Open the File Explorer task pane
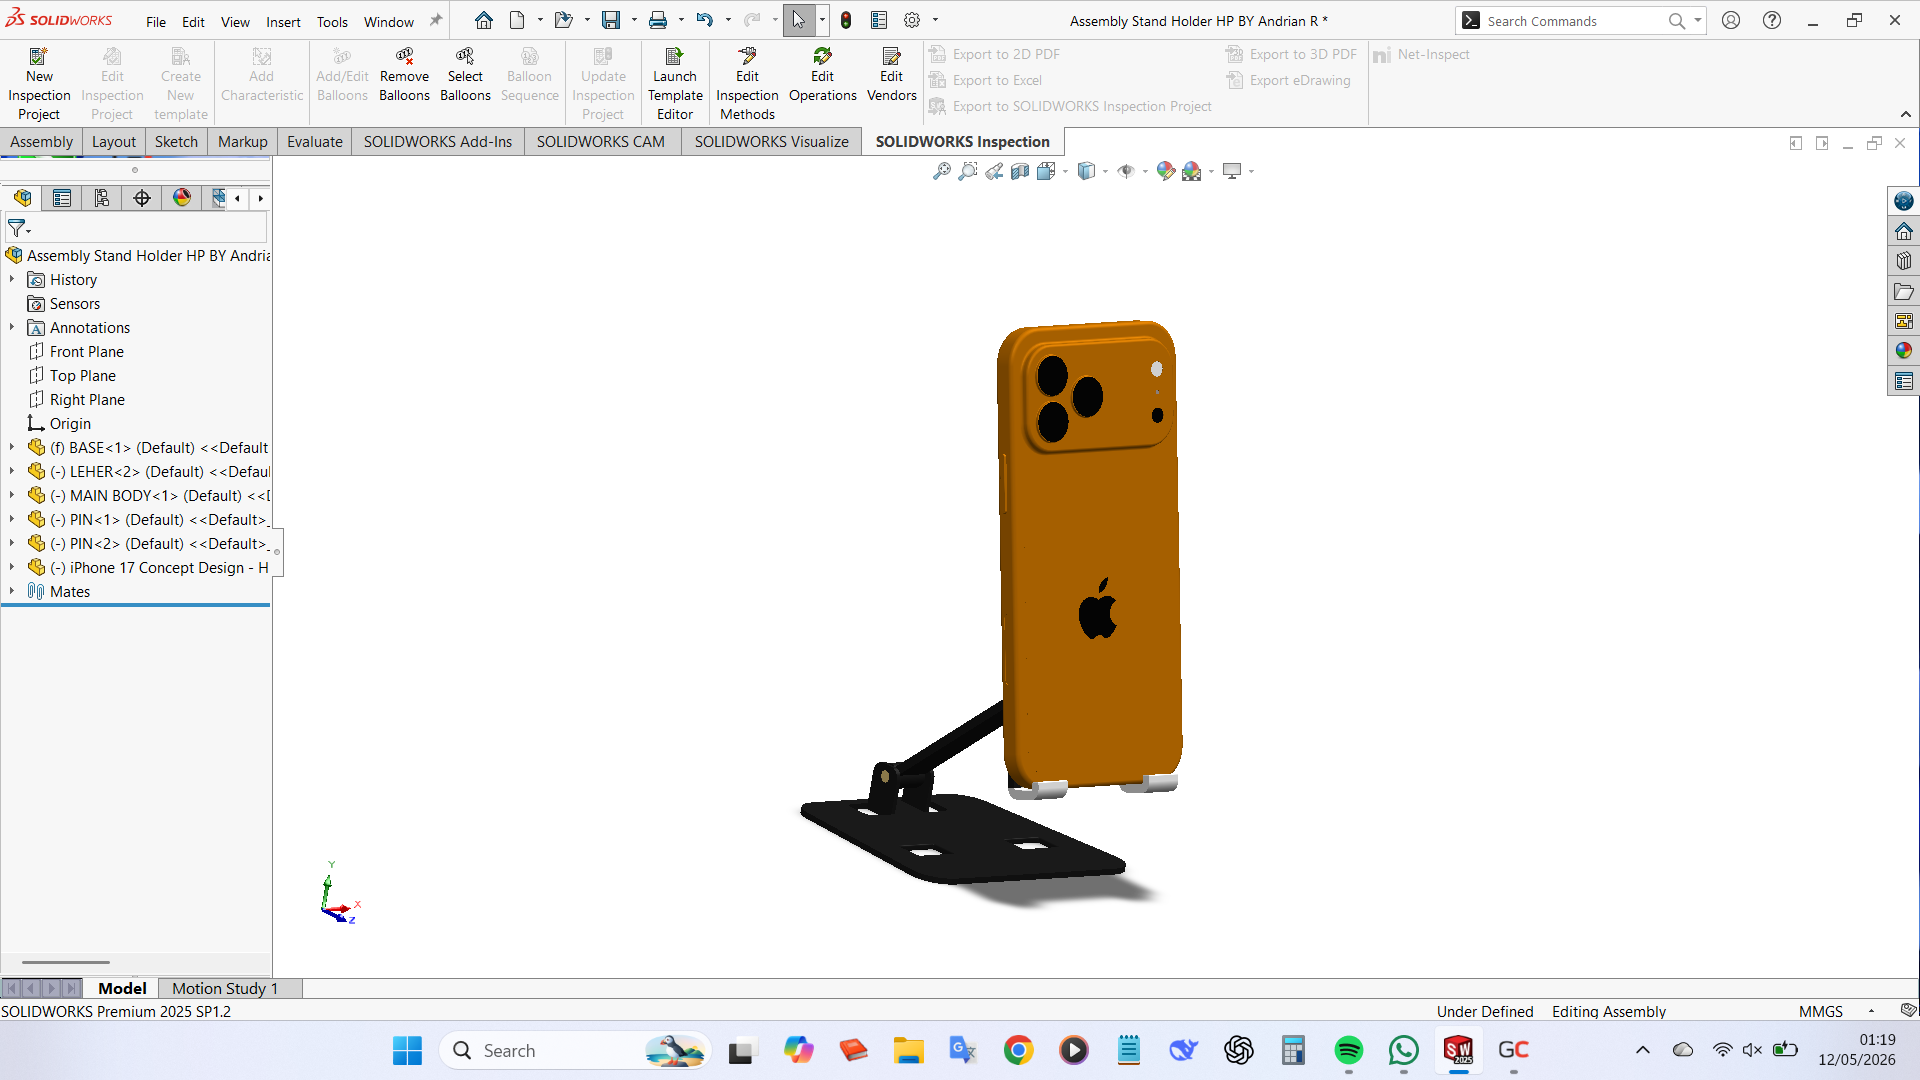The height and width of the screenshot is (1080, 1920). pyautogui.click(x=1904, y=291)
